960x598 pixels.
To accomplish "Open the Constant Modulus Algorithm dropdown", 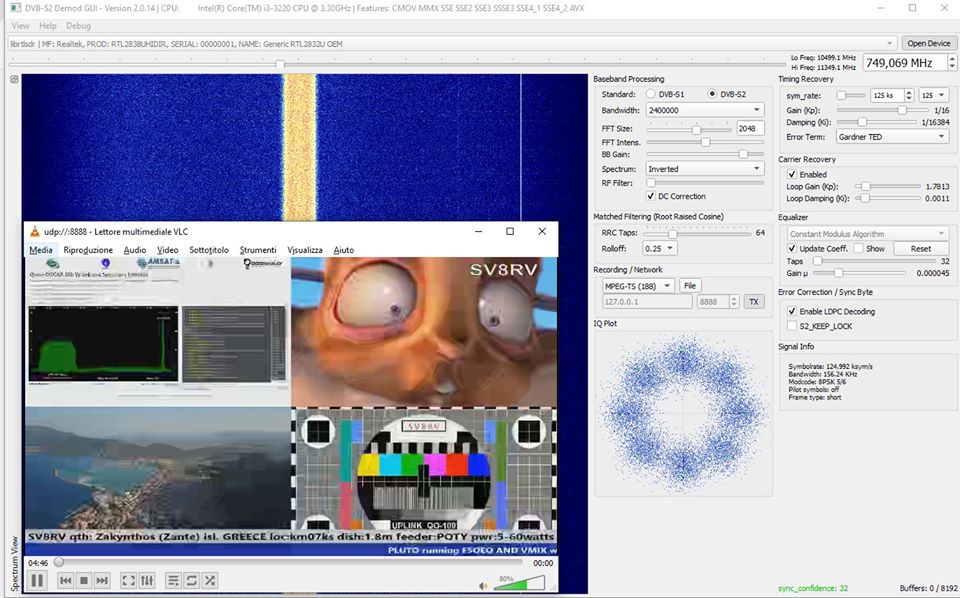I will (868, 234).
